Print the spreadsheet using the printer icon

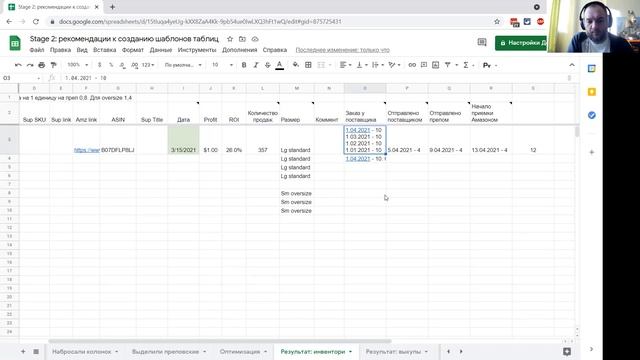tap(42, 65)
